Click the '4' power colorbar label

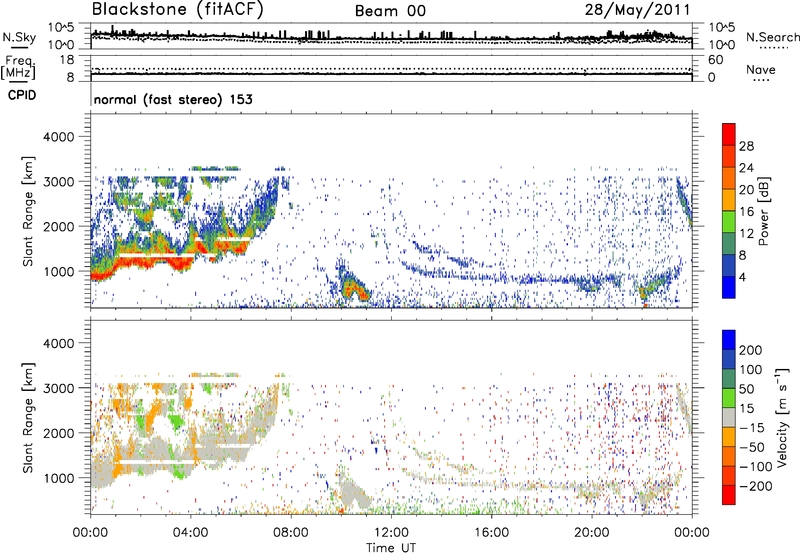742,277
